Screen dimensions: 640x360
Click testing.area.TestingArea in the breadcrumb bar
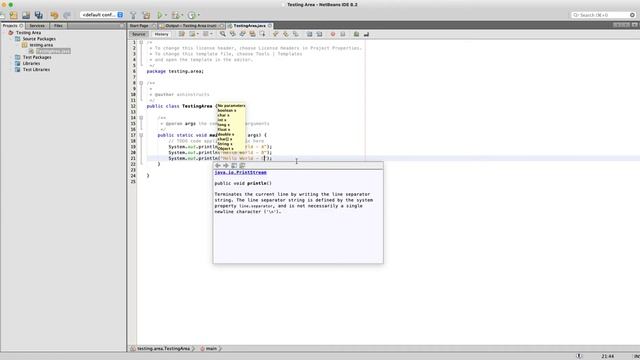pyautogui.click(x=163, y=349)
